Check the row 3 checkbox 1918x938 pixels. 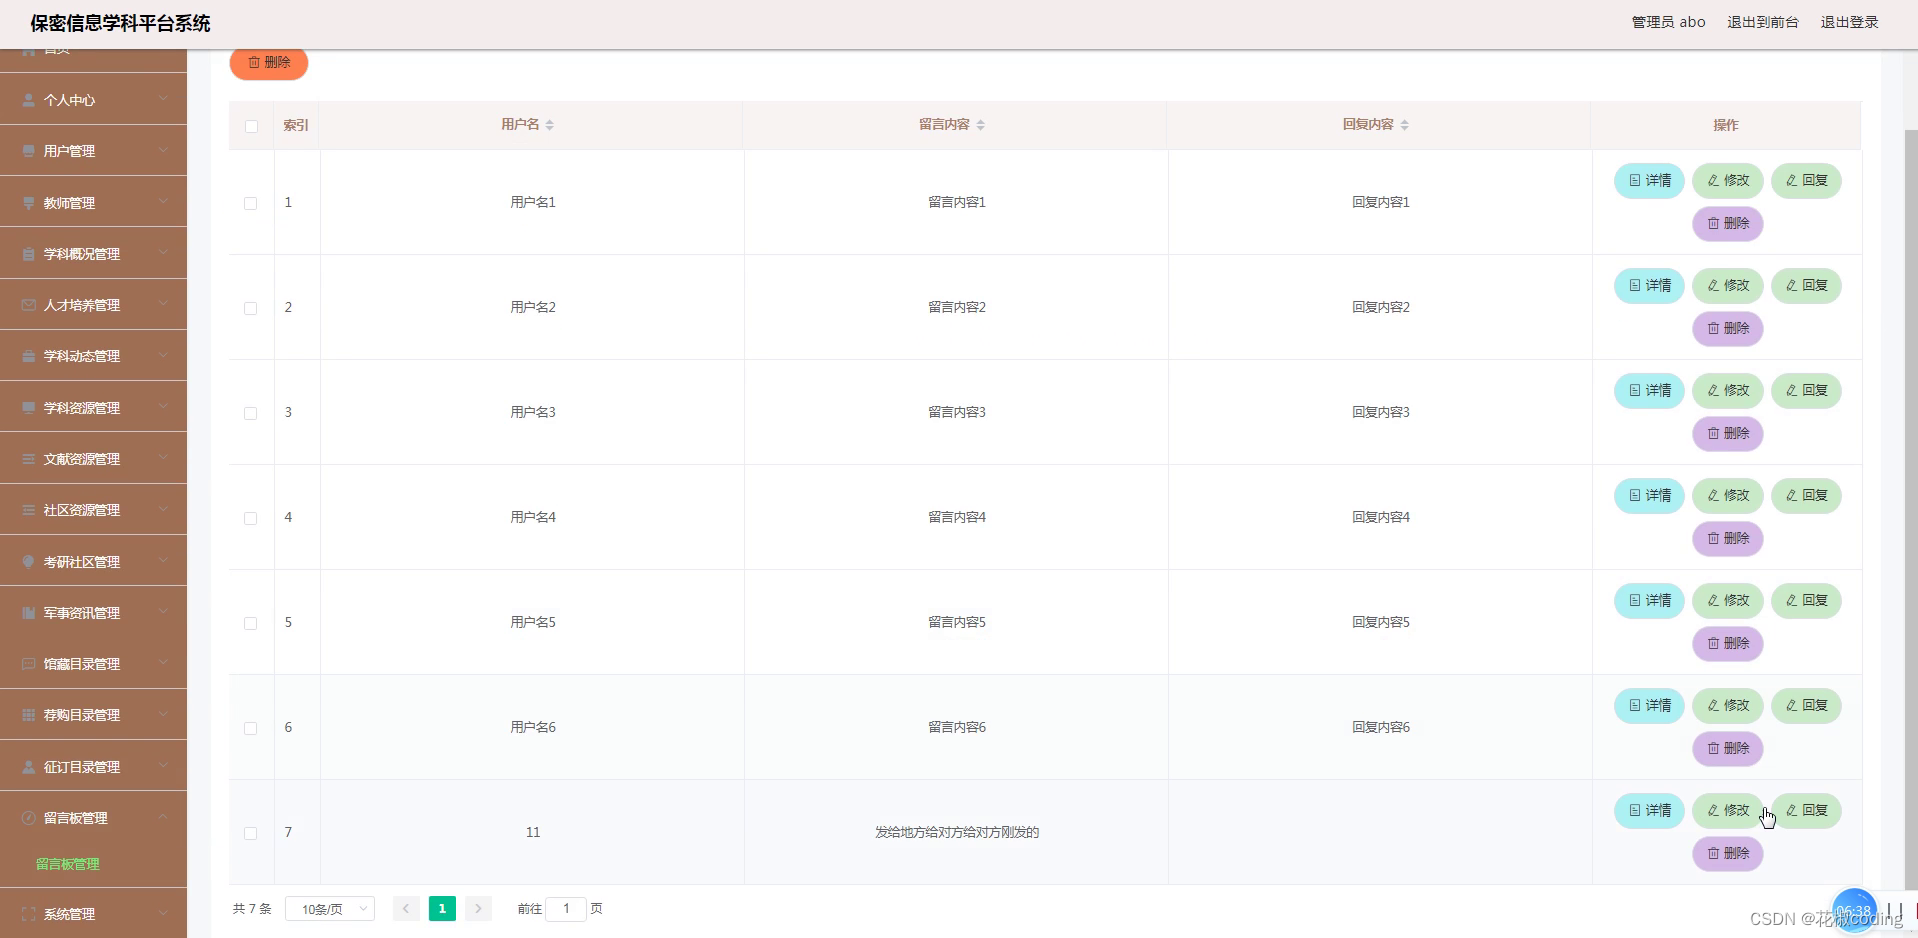pos(251,413)
